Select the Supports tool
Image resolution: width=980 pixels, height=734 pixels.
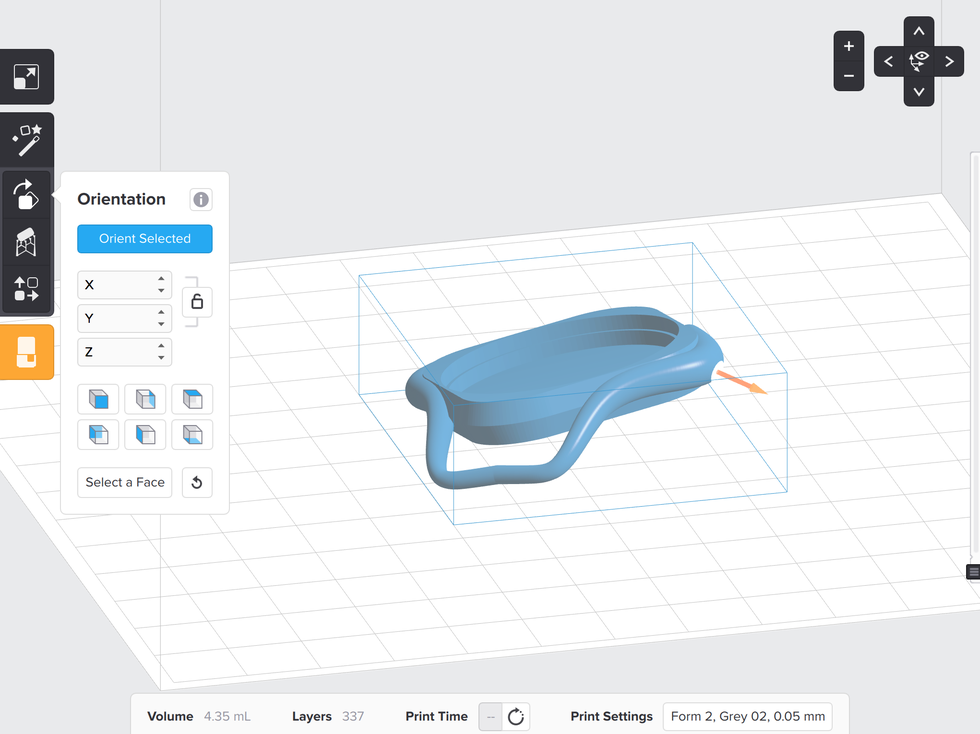click(26, 242)
